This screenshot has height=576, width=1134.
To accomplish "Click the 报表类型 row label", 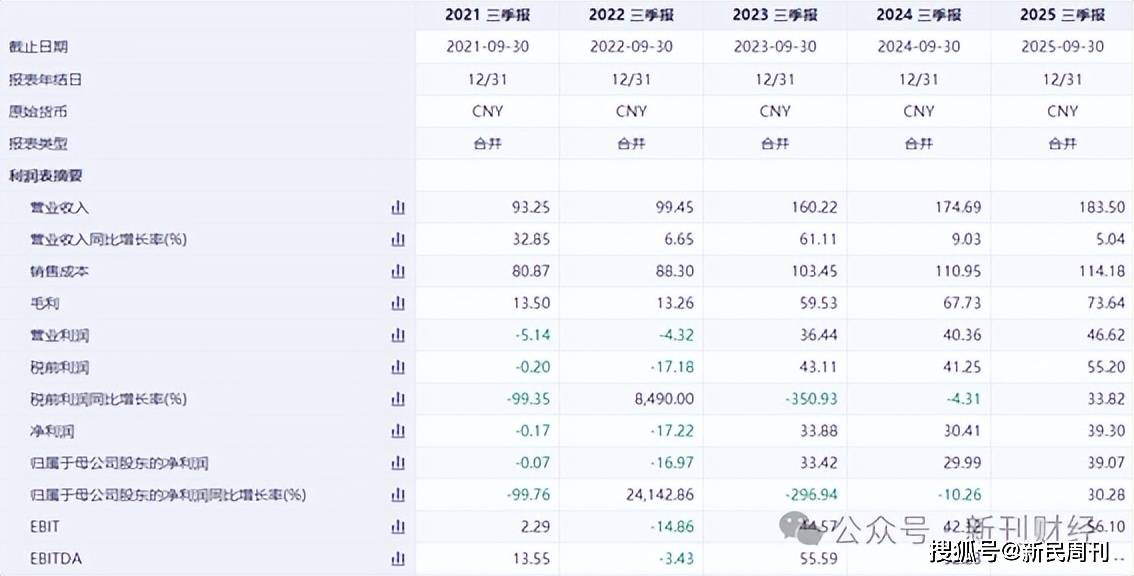I will coord(39,144).
